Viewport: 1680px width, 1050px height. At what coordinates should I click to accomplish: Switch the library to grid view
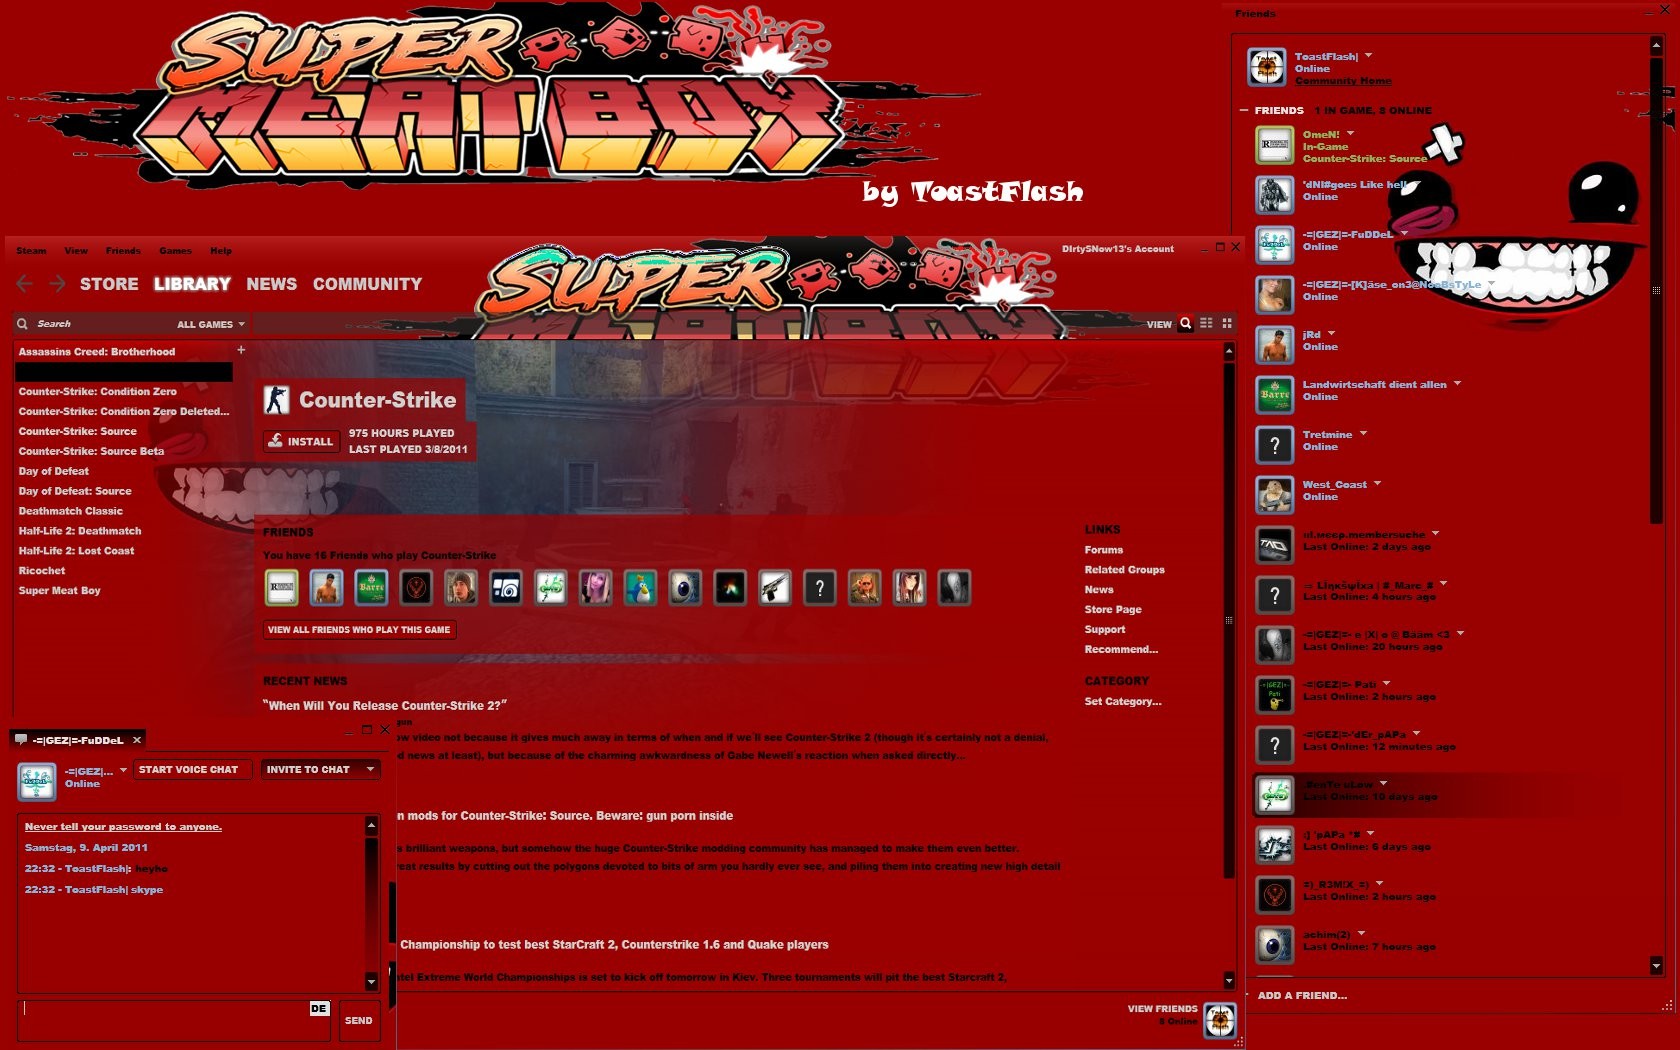click(x=1226, y=323)
